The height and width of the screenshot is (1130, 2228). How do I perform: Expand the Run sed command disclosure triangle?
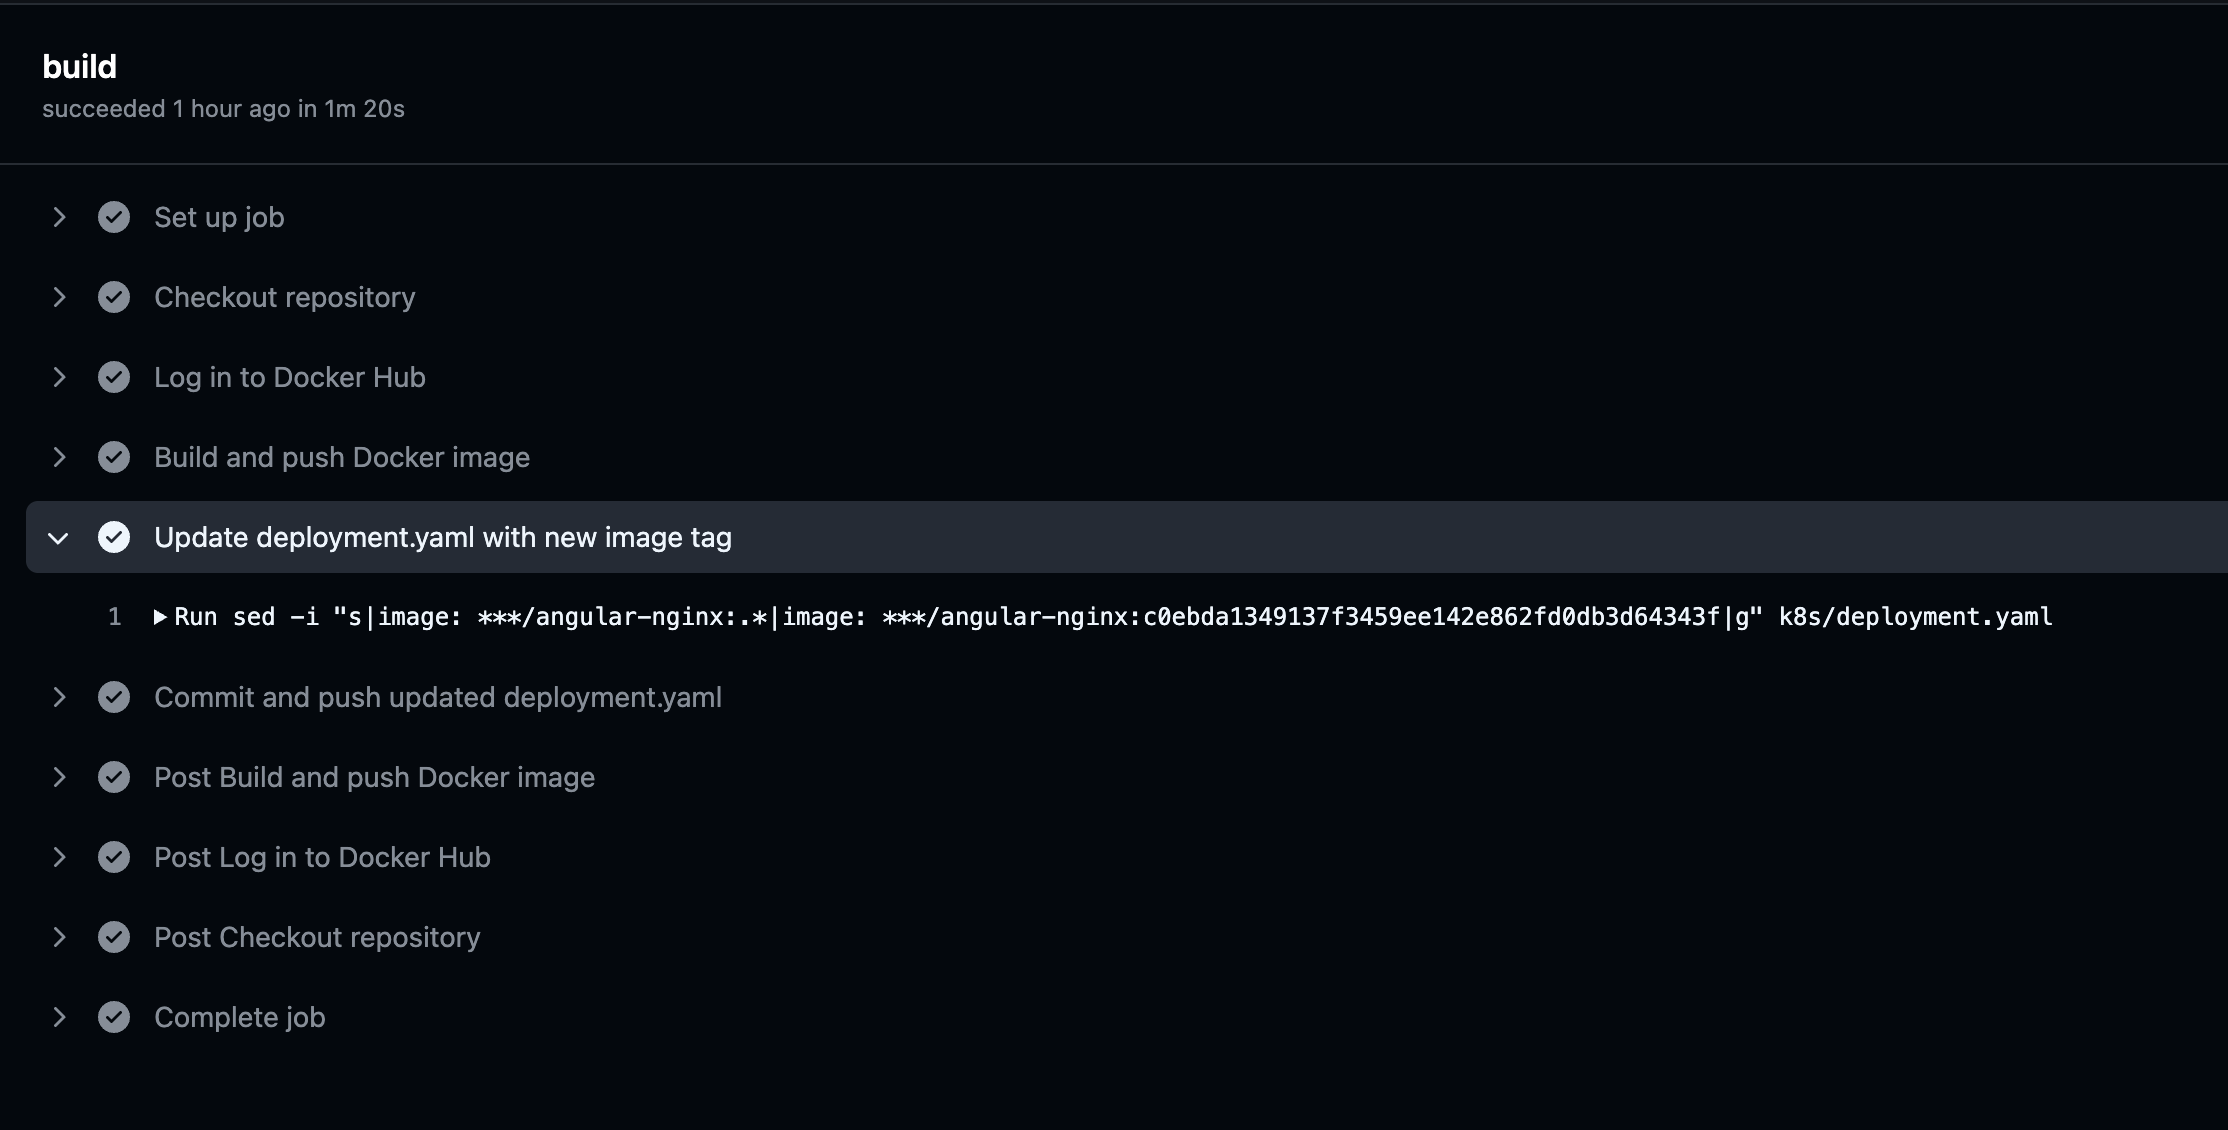(160, 617)
